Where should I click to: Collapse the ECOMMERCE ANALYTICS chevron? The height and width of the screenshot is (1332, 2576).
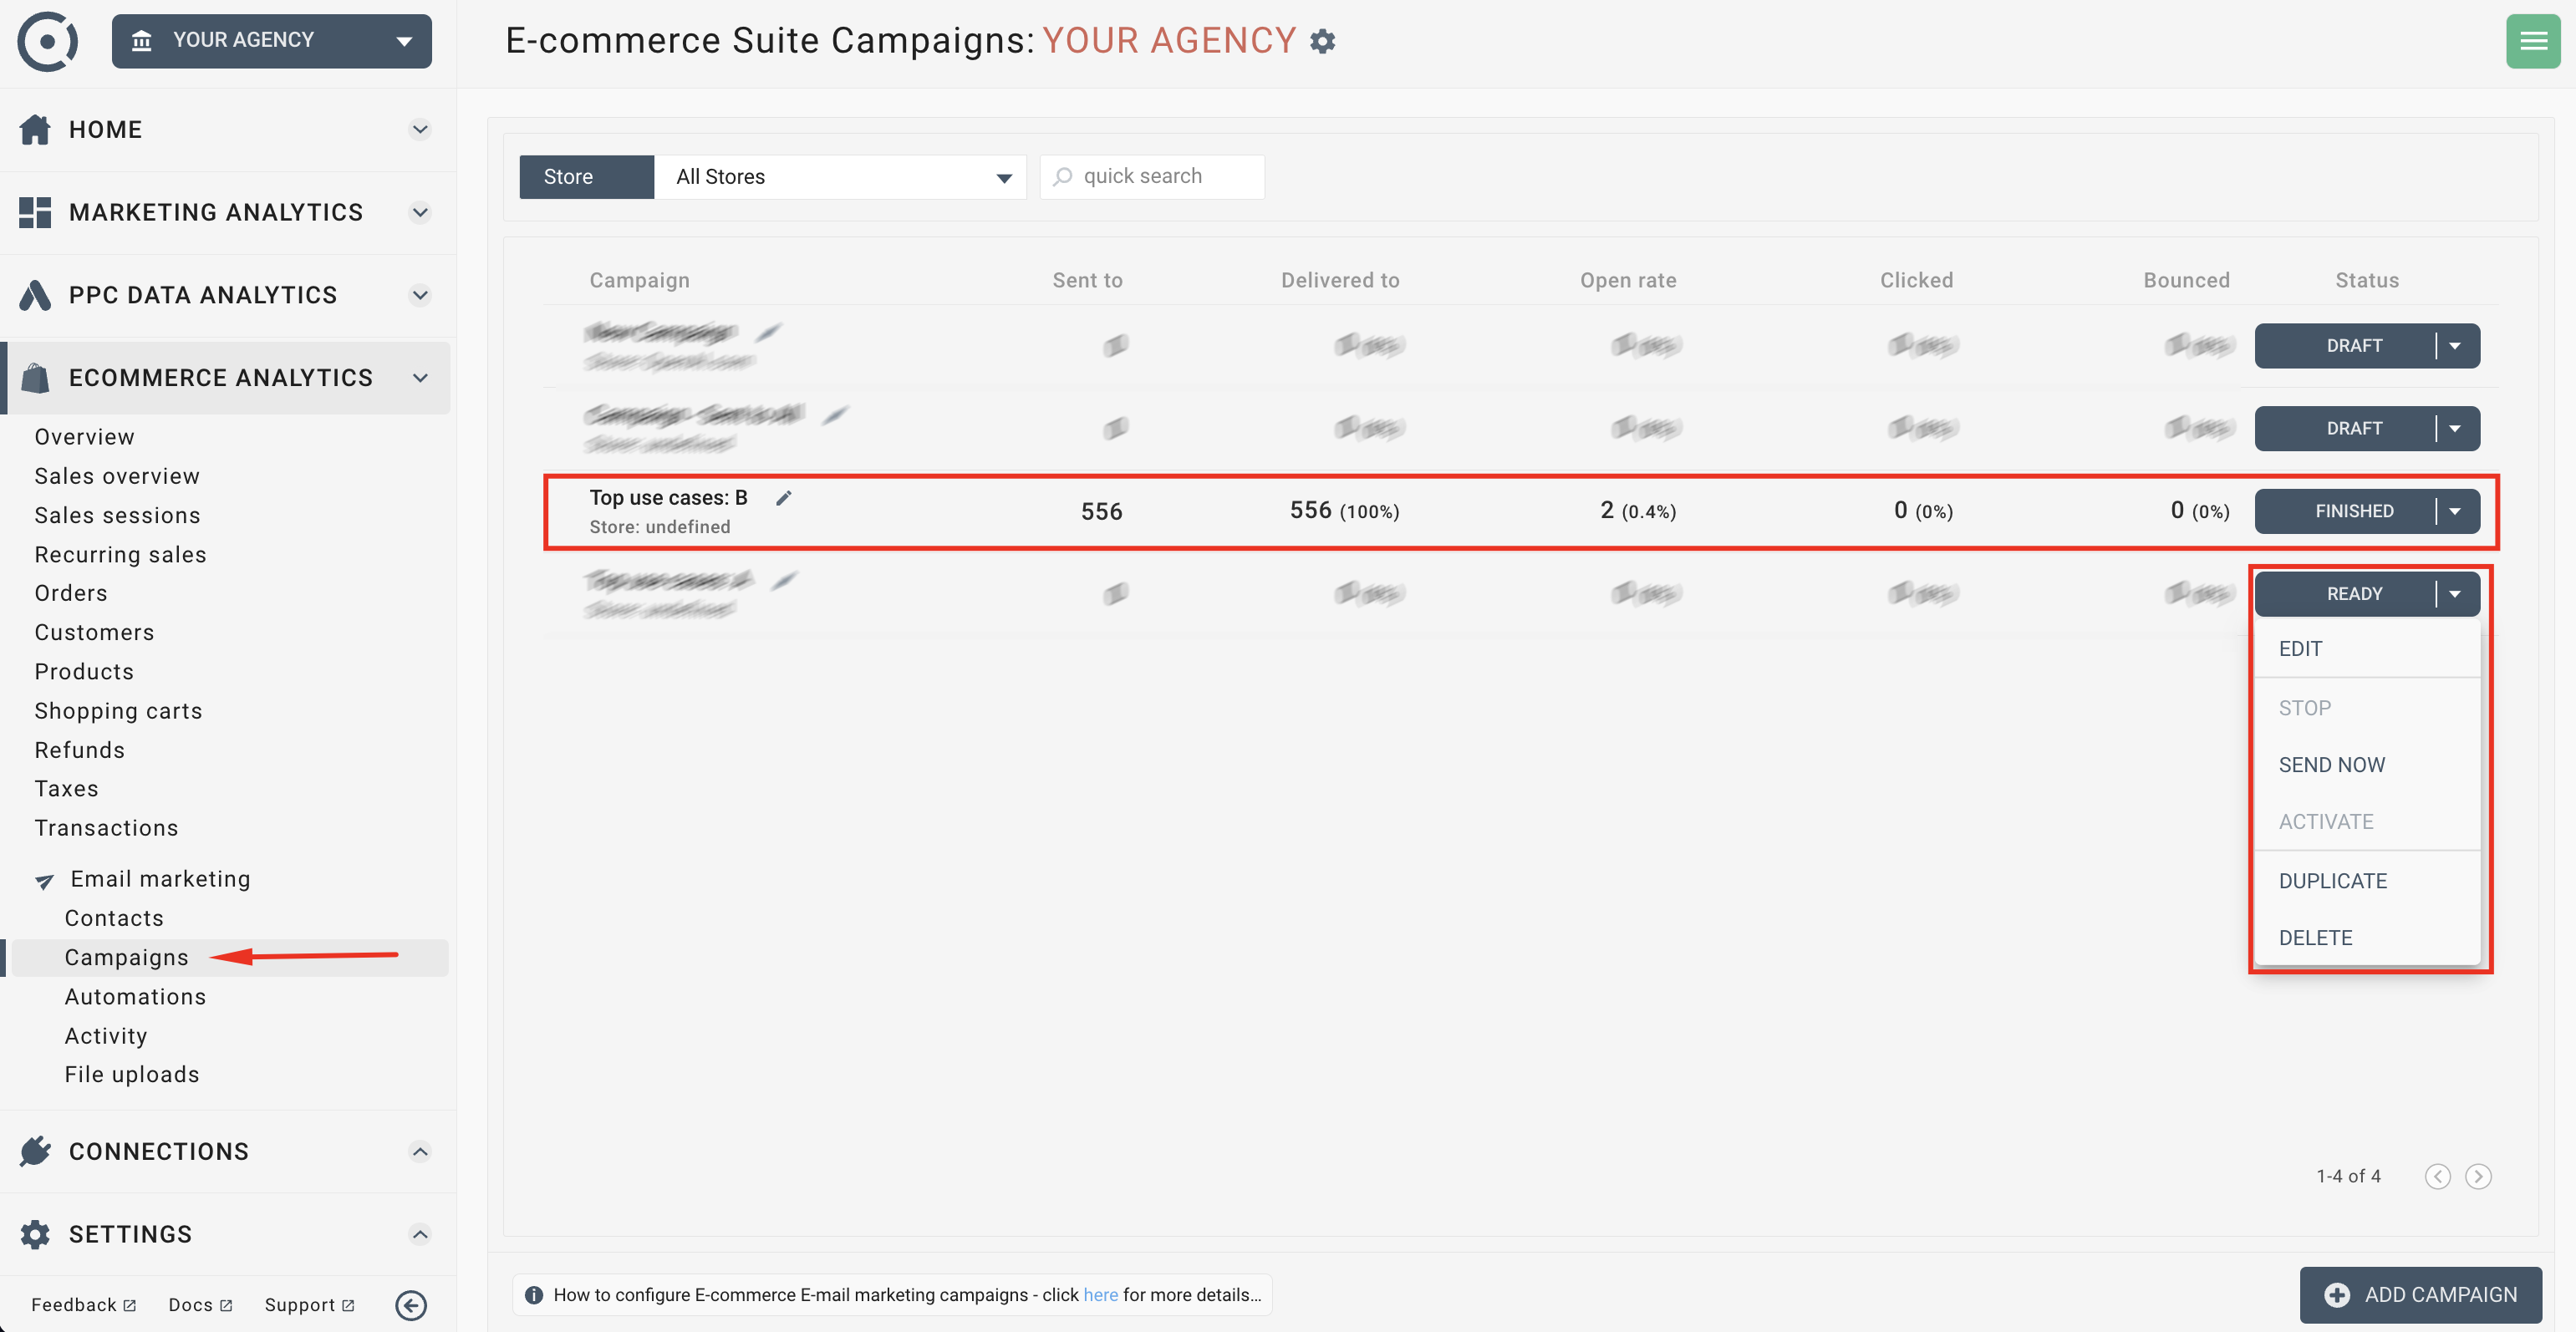pyautogui.click(x=420, y=378)
